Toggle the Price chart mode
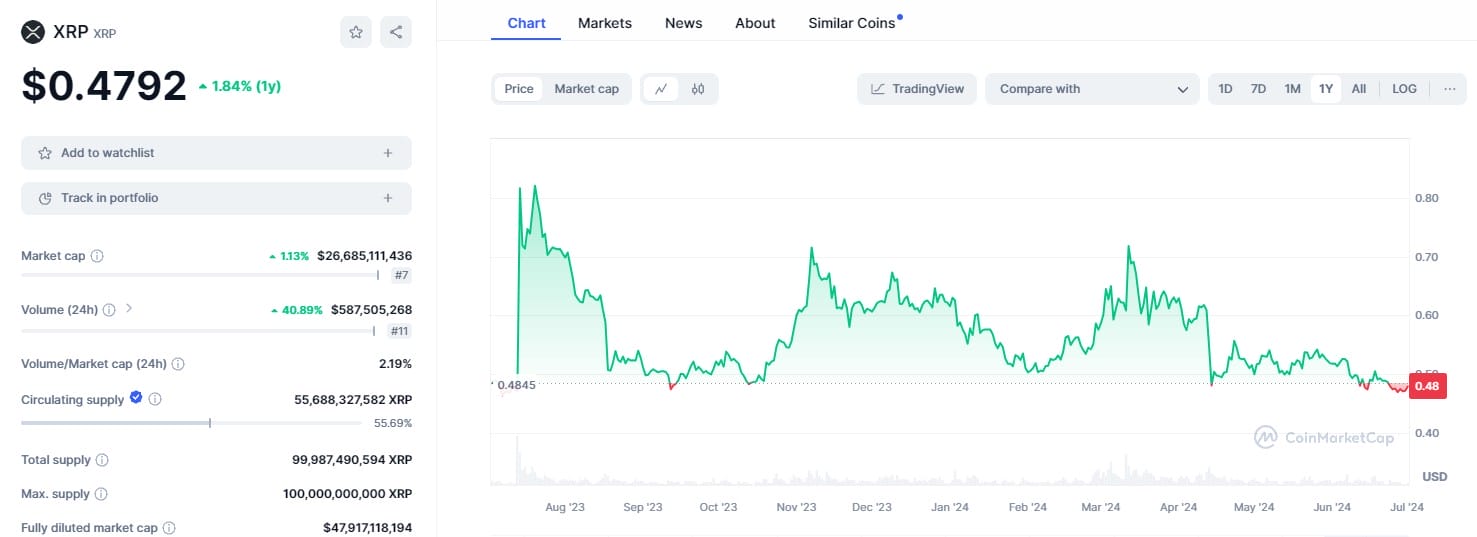The width and height of the screenshot is (1477, 537). point(519,89)
